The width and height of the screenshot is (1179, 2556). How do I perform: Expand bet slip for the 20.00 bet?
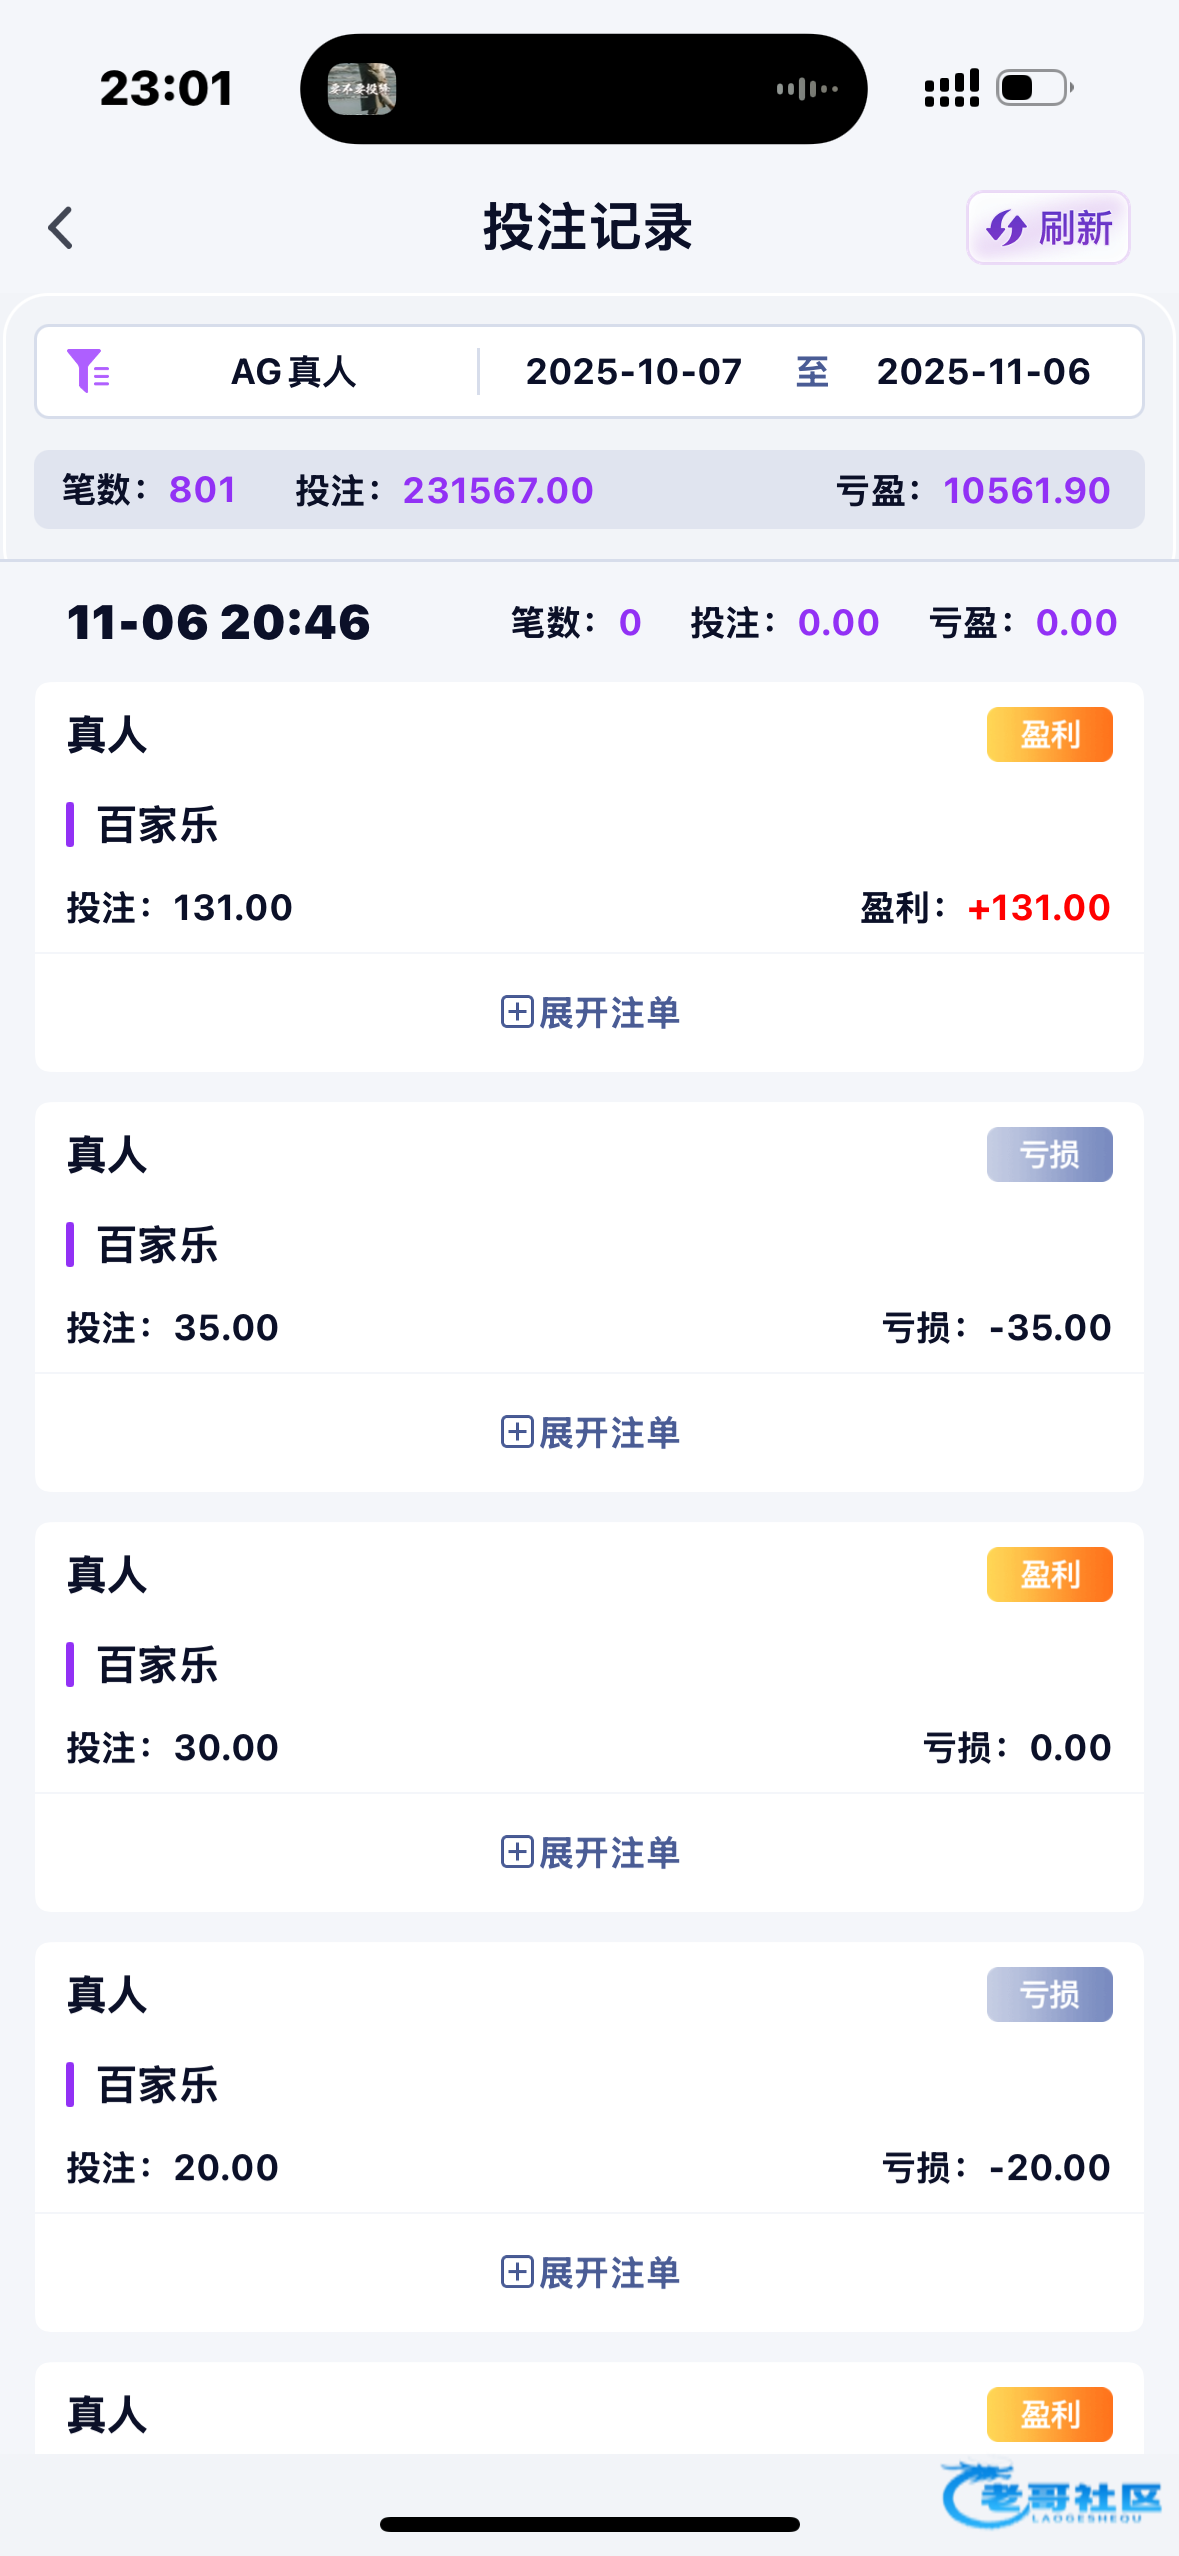[590, 2273]
